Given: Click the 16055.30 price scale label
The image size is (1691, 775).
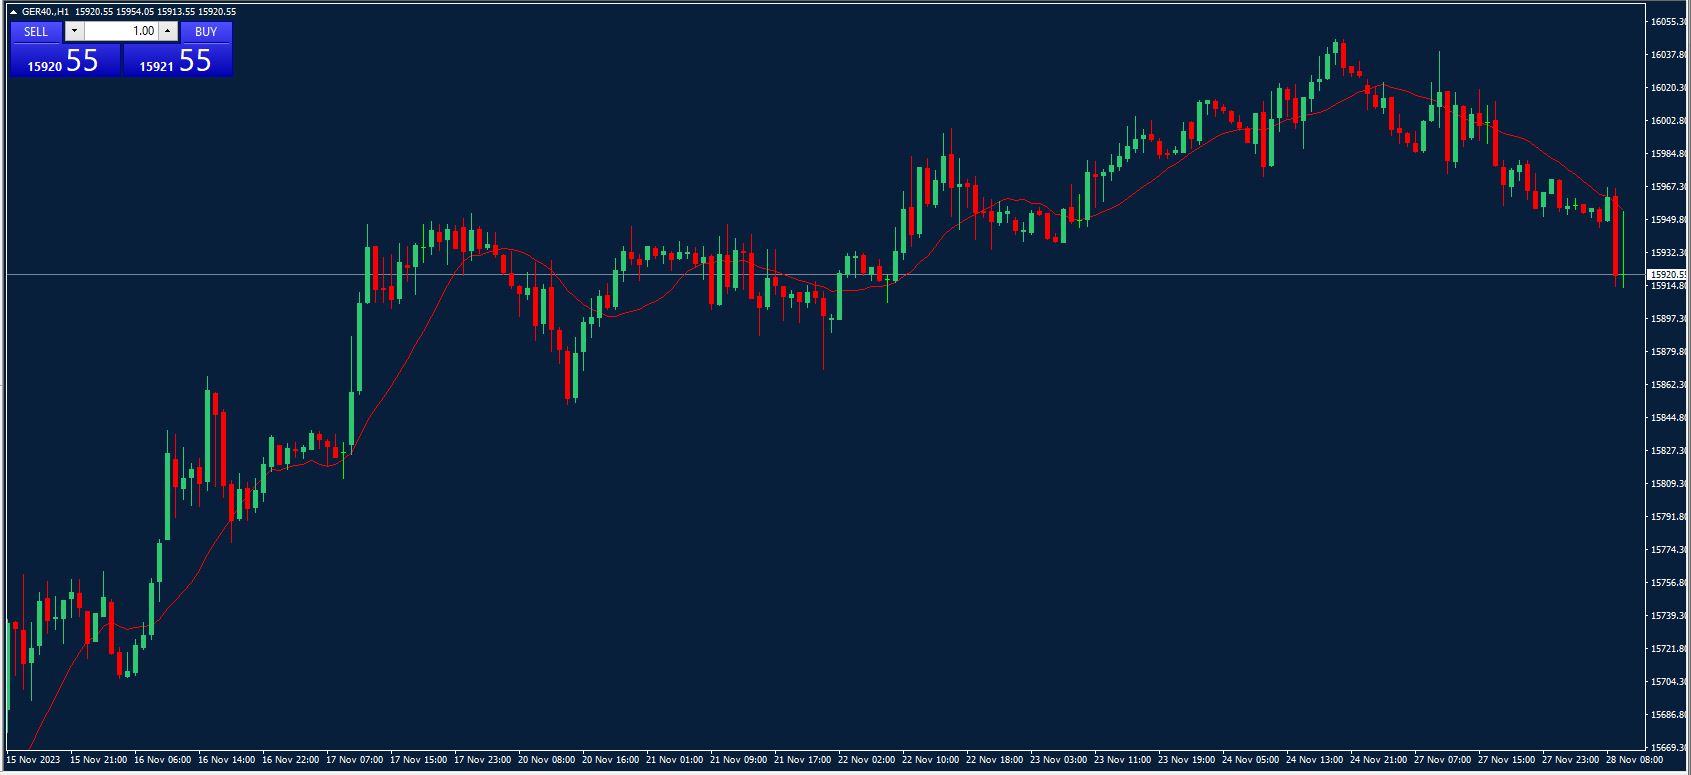Looking at the screenshot, I should point(1668,22).
